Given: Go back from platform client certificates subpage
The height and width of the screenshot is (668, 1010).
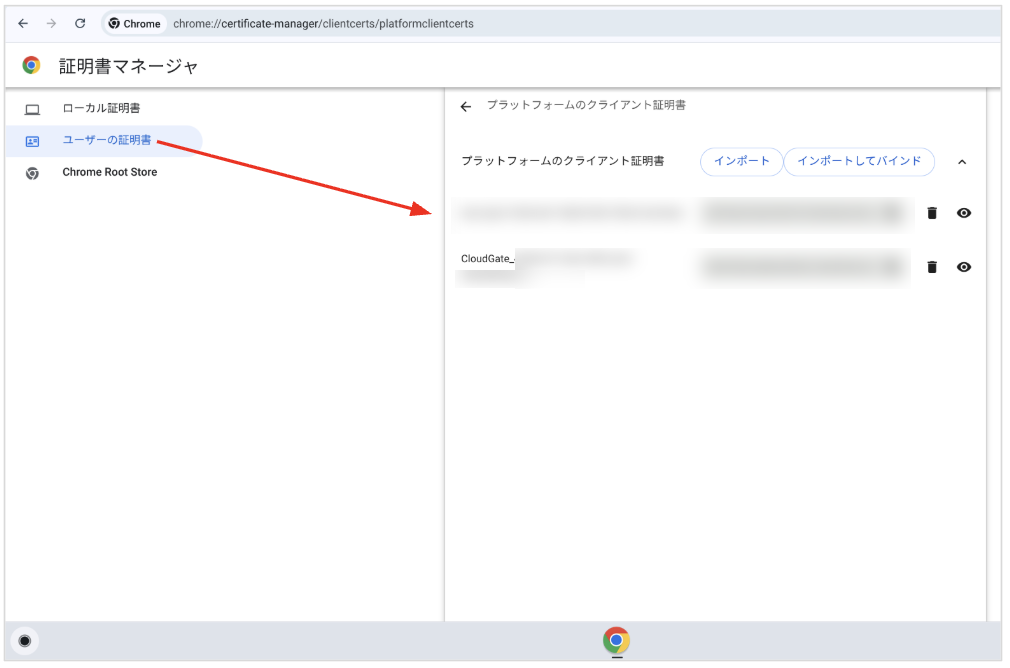Looking at the screenshot, I should (x=466, y=106).
